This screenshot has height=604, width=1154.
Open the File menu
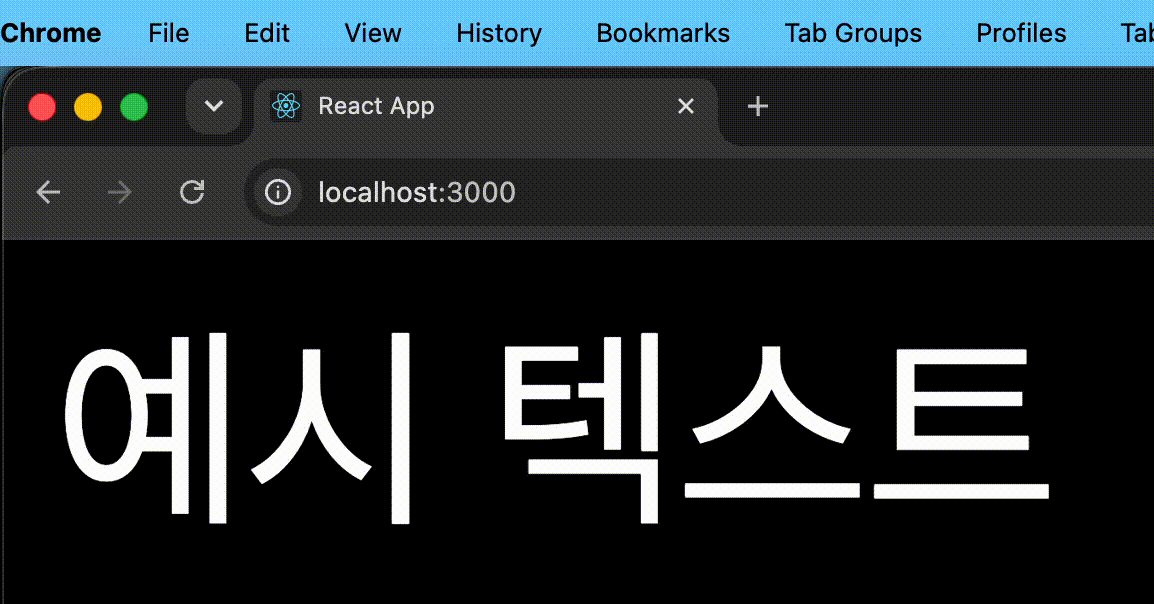coord(169,33)
